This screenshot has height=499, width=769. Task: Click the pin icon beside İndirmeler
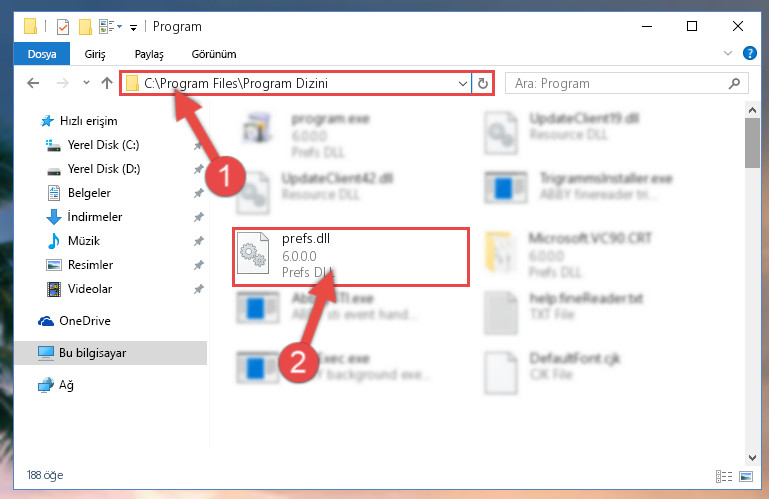point(198,217)
